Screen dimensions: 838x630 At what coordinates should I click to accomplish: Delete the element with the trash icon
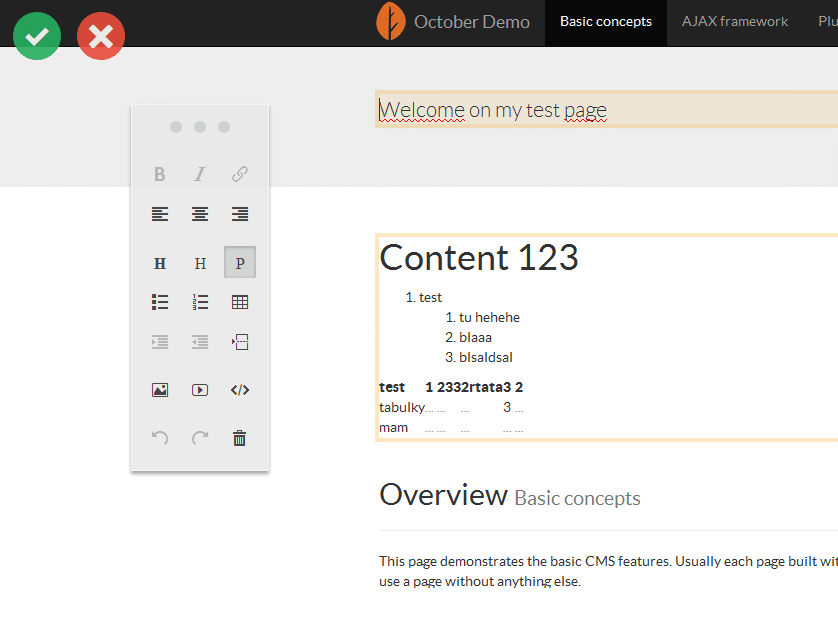click(240, 438)
